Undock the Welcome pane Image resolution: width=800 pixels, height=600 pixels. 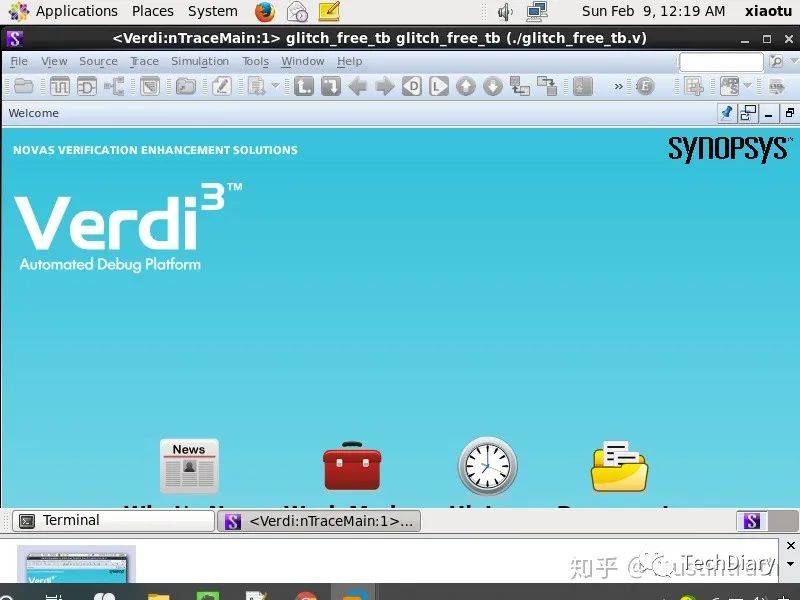748,113
